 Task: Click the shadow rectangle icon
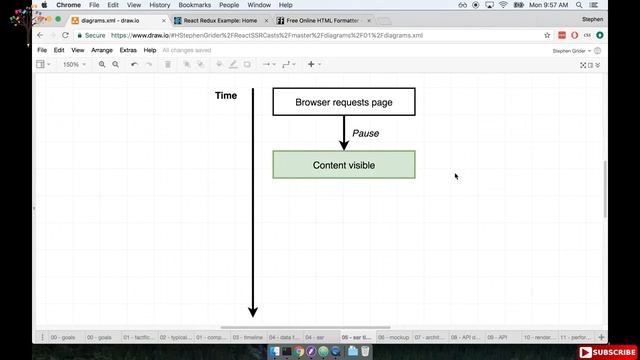[x=247, y=64]
